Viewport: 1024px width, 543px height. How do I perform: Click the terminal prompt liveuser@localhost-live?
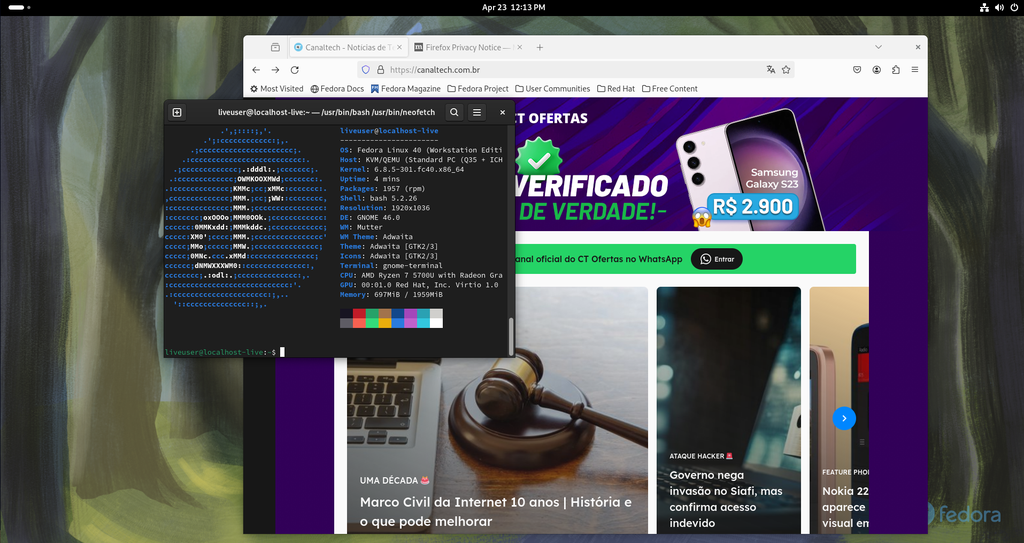[220, 352]
